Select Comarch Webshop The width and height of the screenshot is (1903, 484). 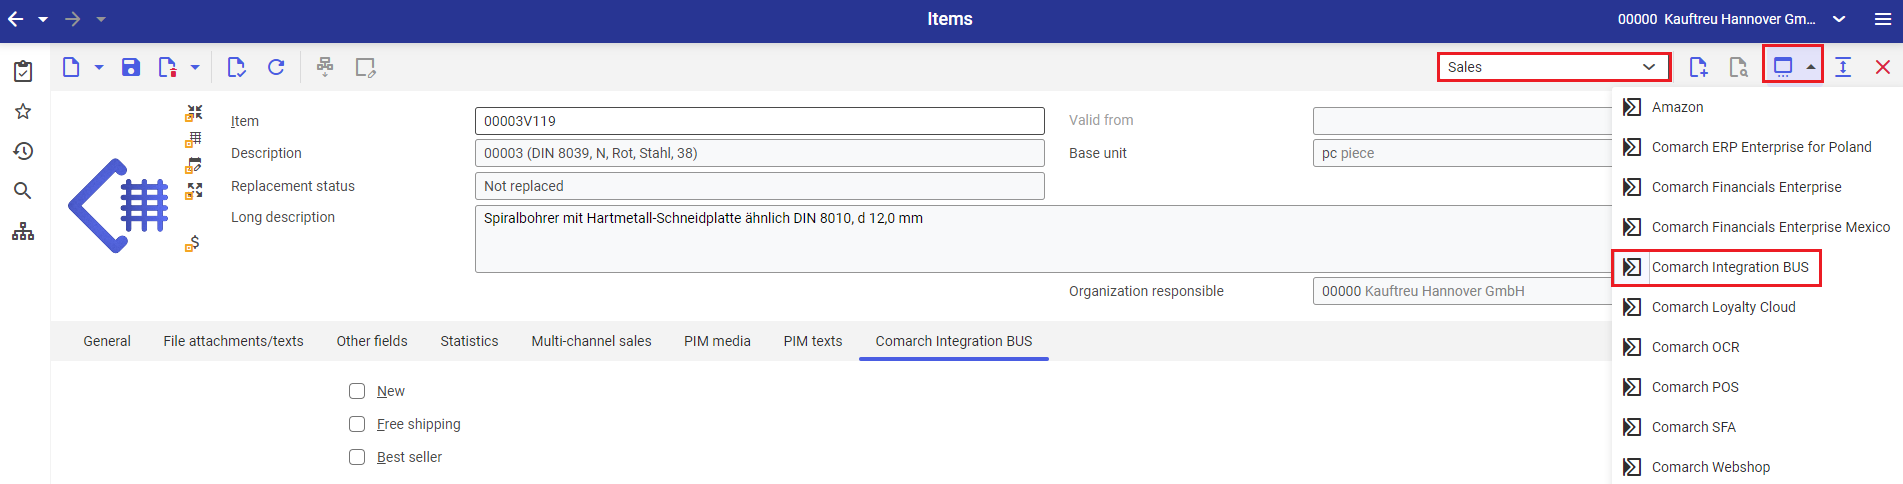[x=1757, y=467]
